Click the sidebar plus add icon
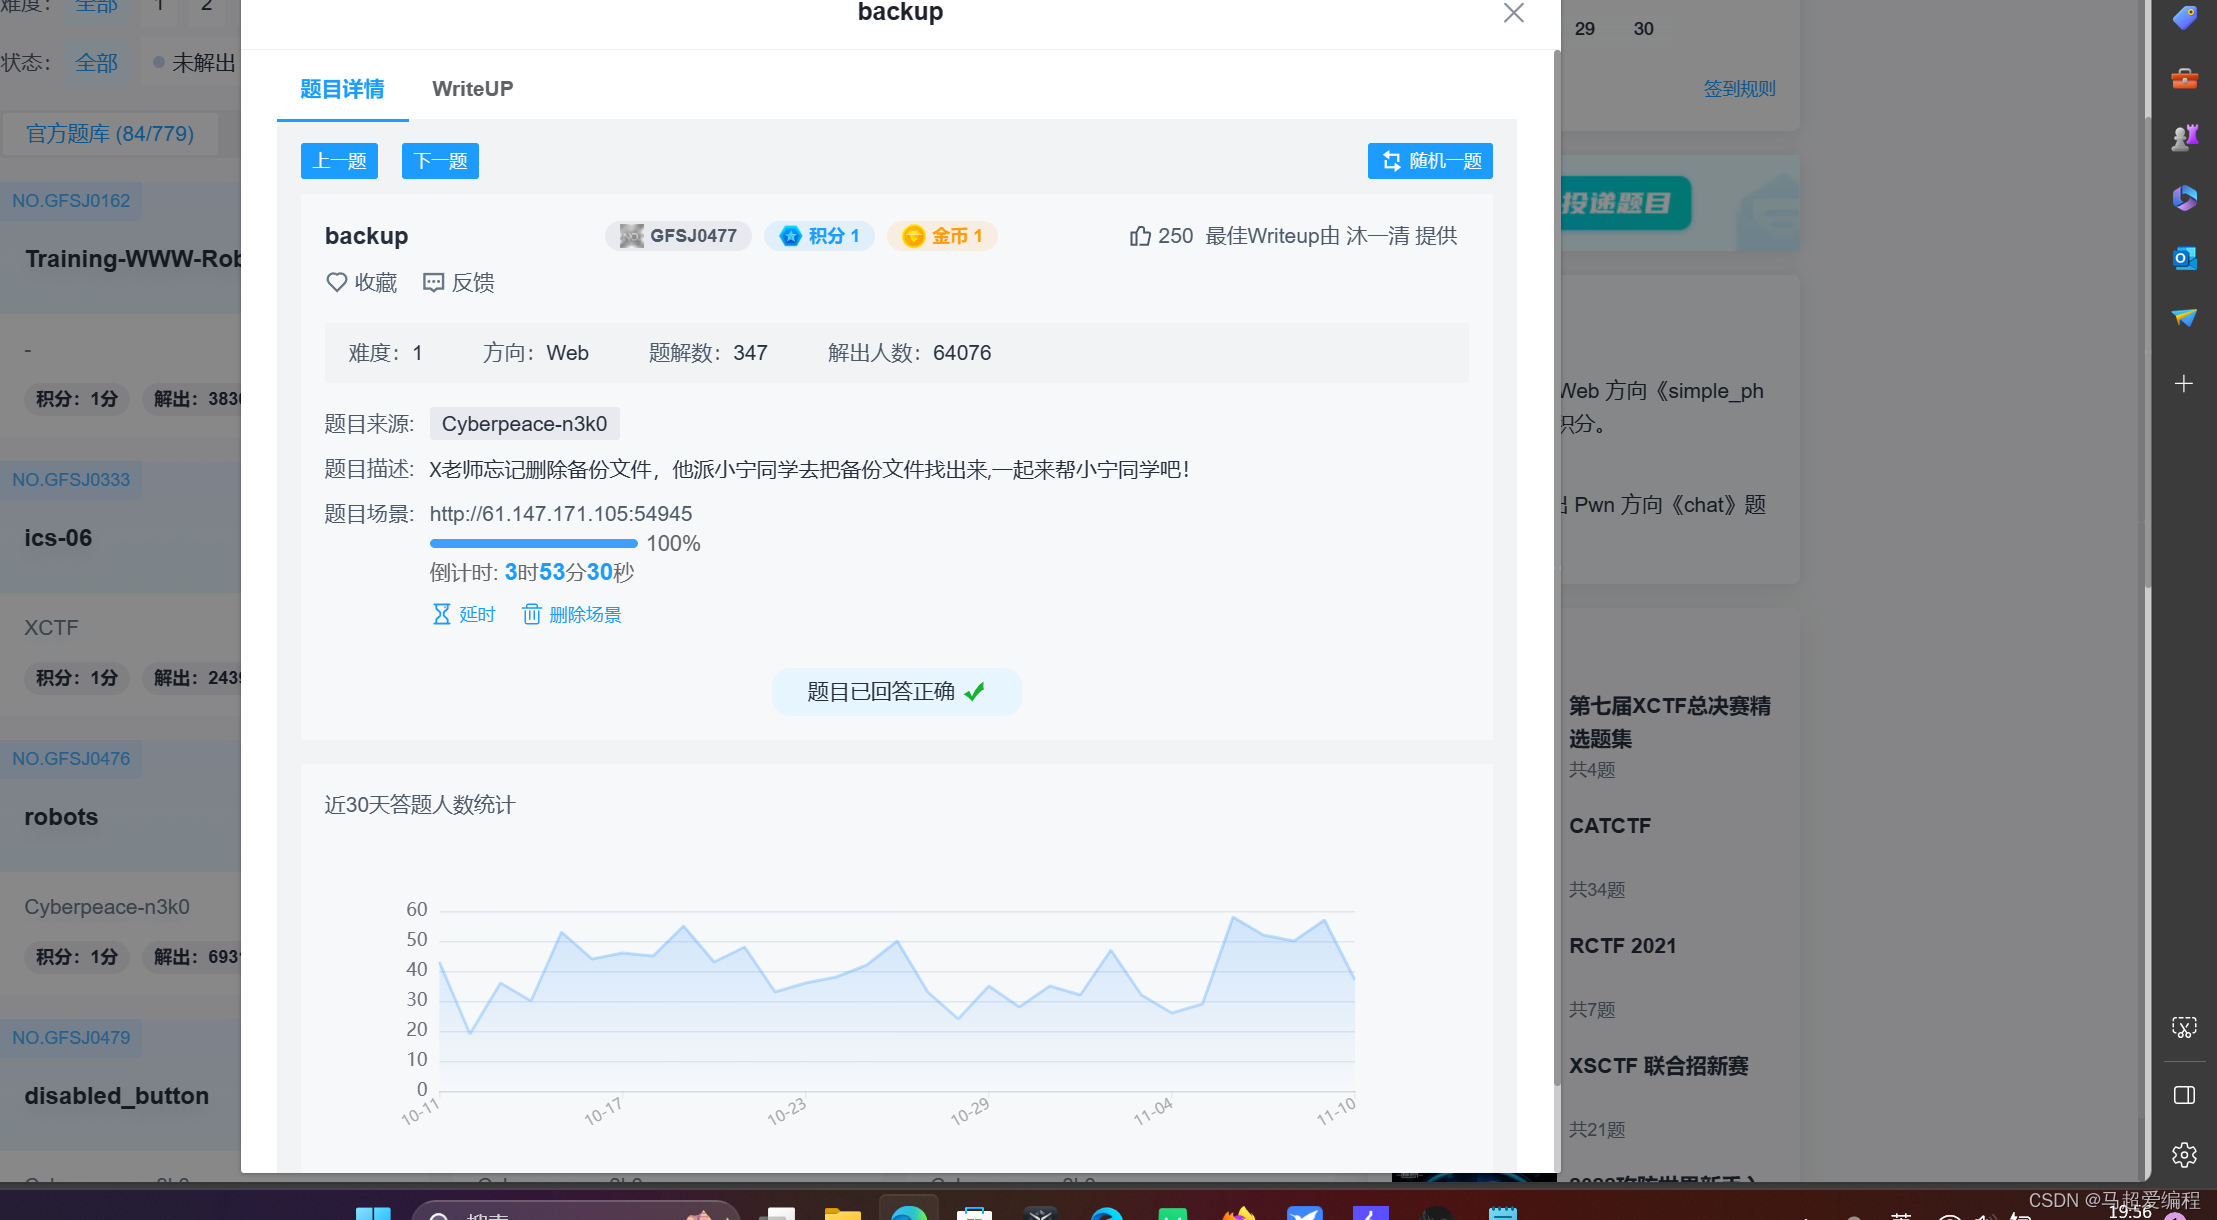The image size is (2217, 1220). point(2184,384)
